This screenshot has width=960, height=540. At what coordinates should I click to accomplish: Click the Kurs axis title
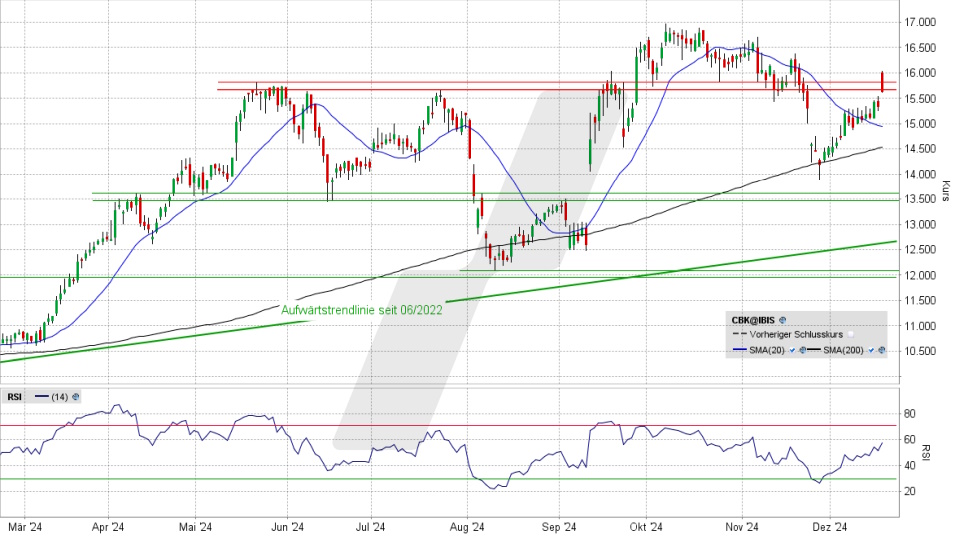point(945,190)
